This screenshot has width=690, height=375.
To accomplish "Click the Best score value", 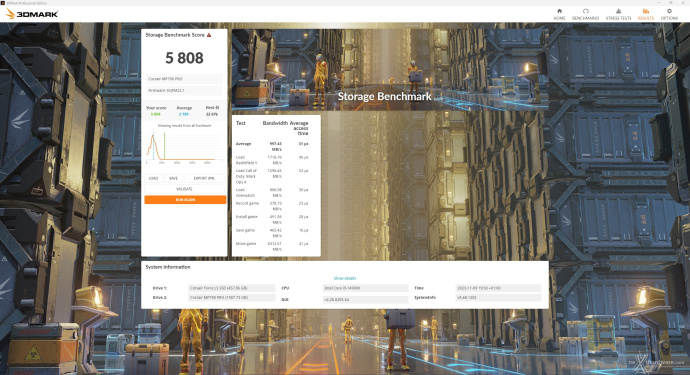I will coord(212,114).
